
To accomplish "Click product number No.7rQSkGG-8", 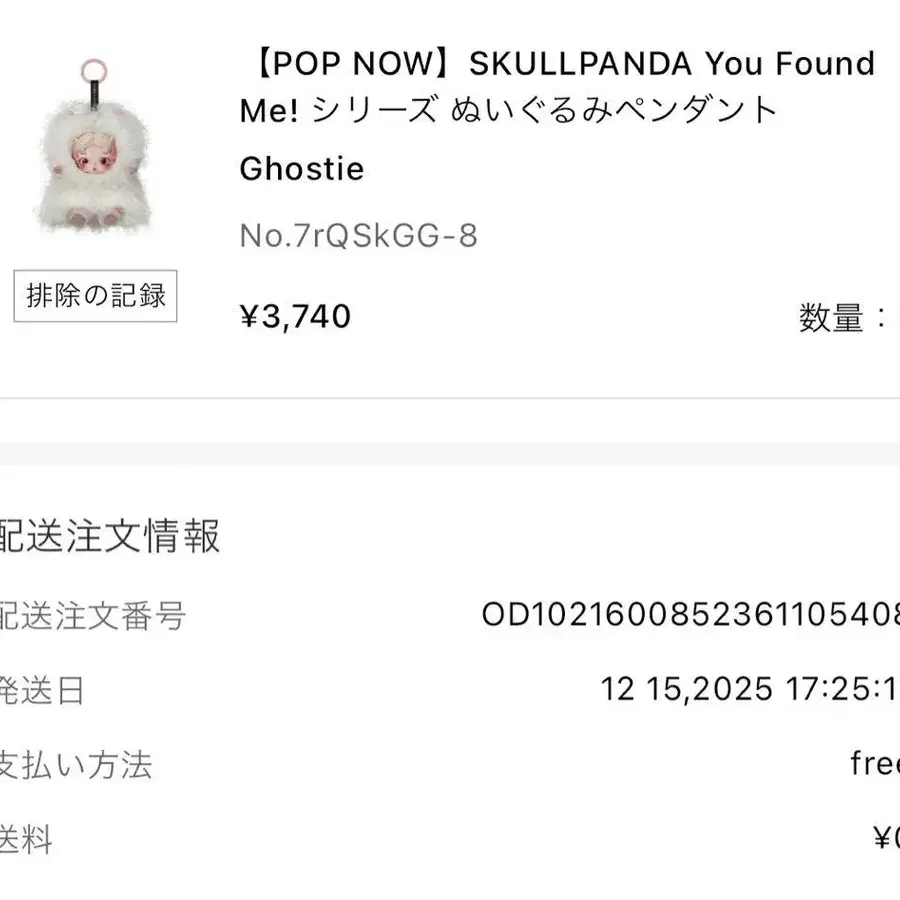I will 358,236.
